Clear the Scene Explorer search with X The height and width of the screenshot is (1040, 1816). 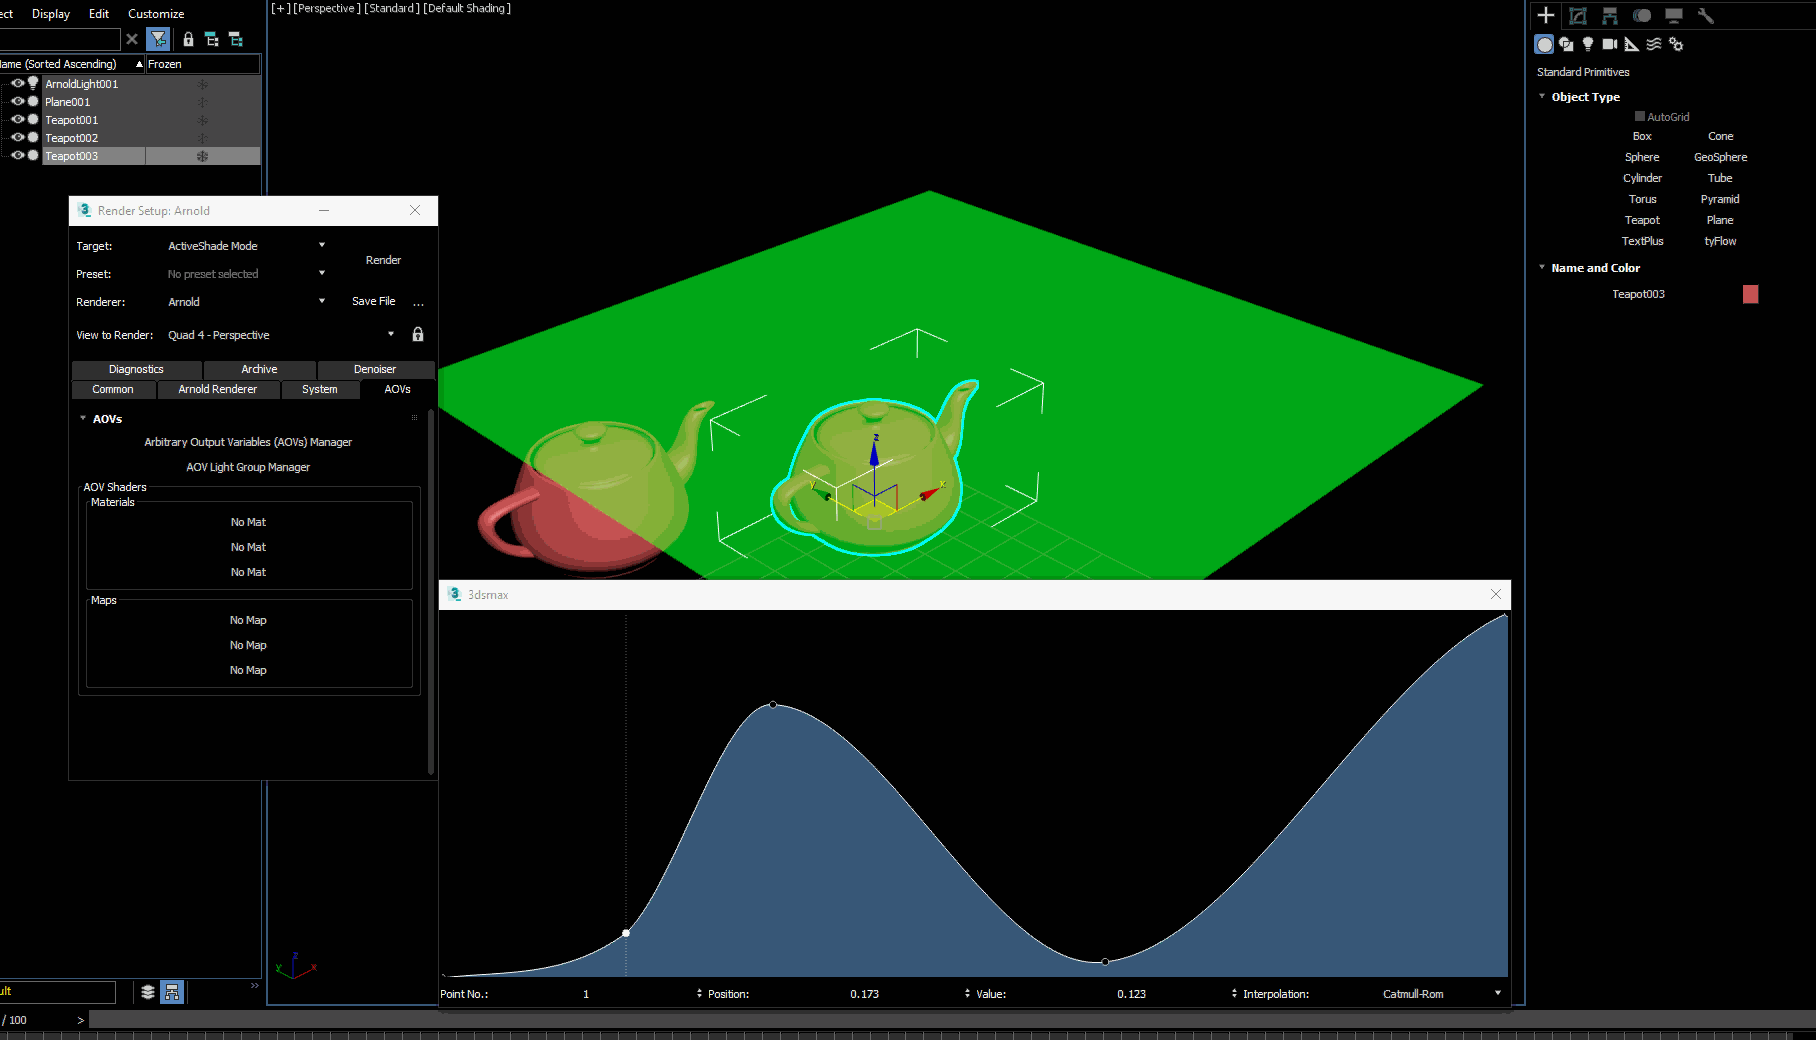click(x=132, y=39)
